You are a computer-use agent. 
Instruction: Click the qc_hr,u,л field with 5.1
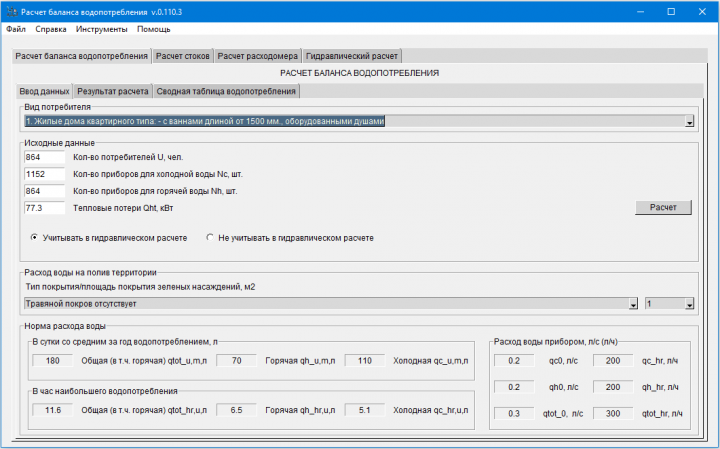pyautogui.click(x=365, y=410)
